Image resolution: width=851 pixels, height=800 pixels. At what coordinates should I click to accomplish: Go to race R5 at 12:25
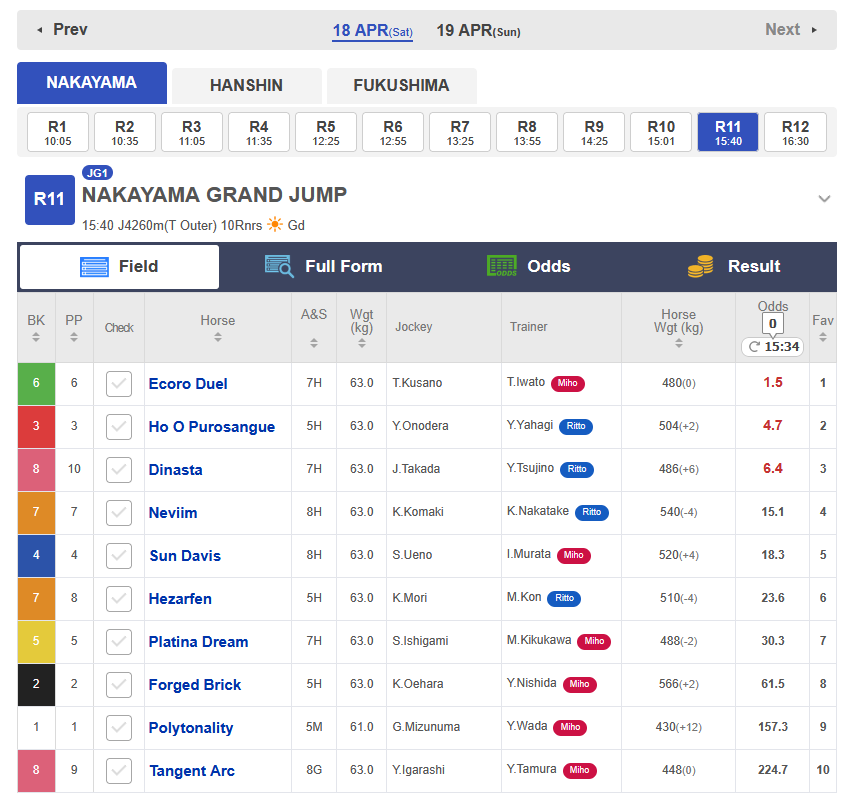[326, 132]
